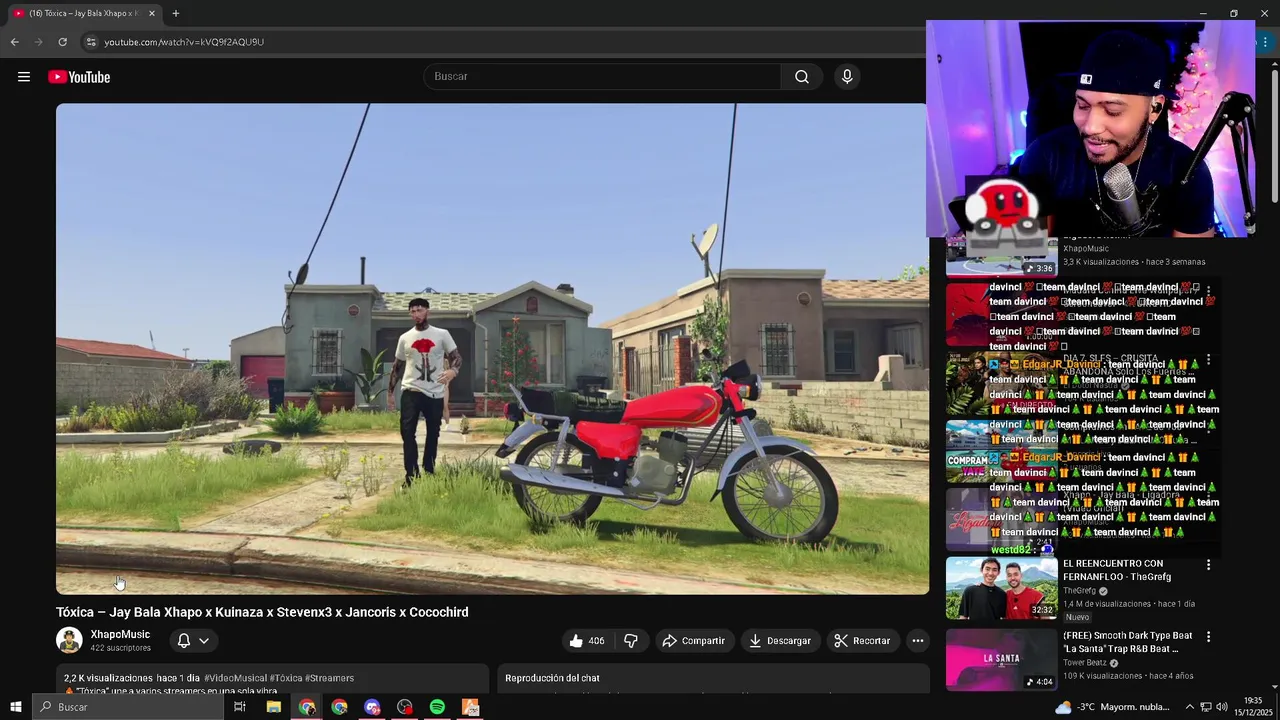The height and width of the screenshot is (720, 1280).
Task: Focus the YouTube Buscar search field
Action: (x=602, y=77)
